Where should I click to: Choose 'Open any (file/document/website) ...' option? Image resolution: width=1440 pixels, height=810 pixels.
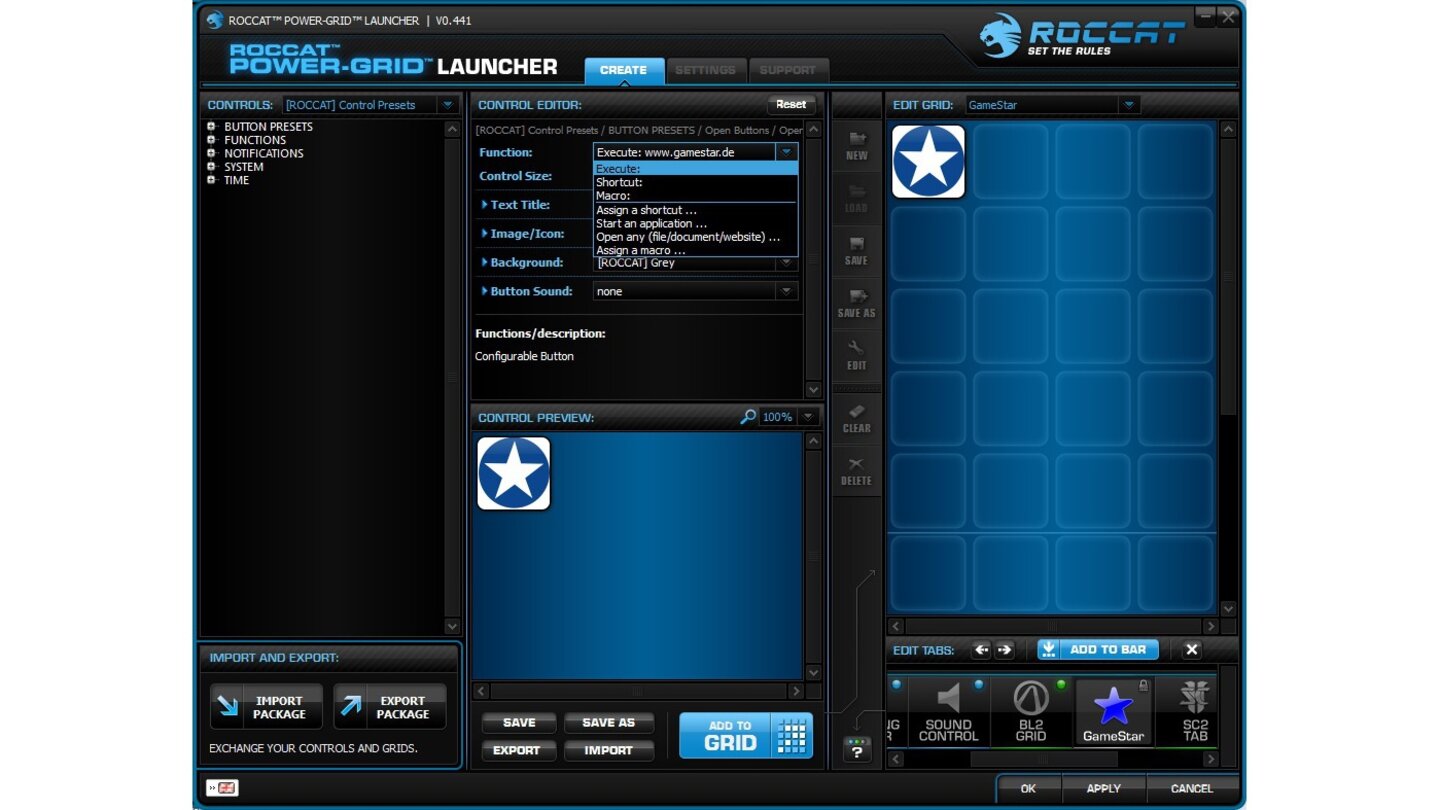pos(695,237)
